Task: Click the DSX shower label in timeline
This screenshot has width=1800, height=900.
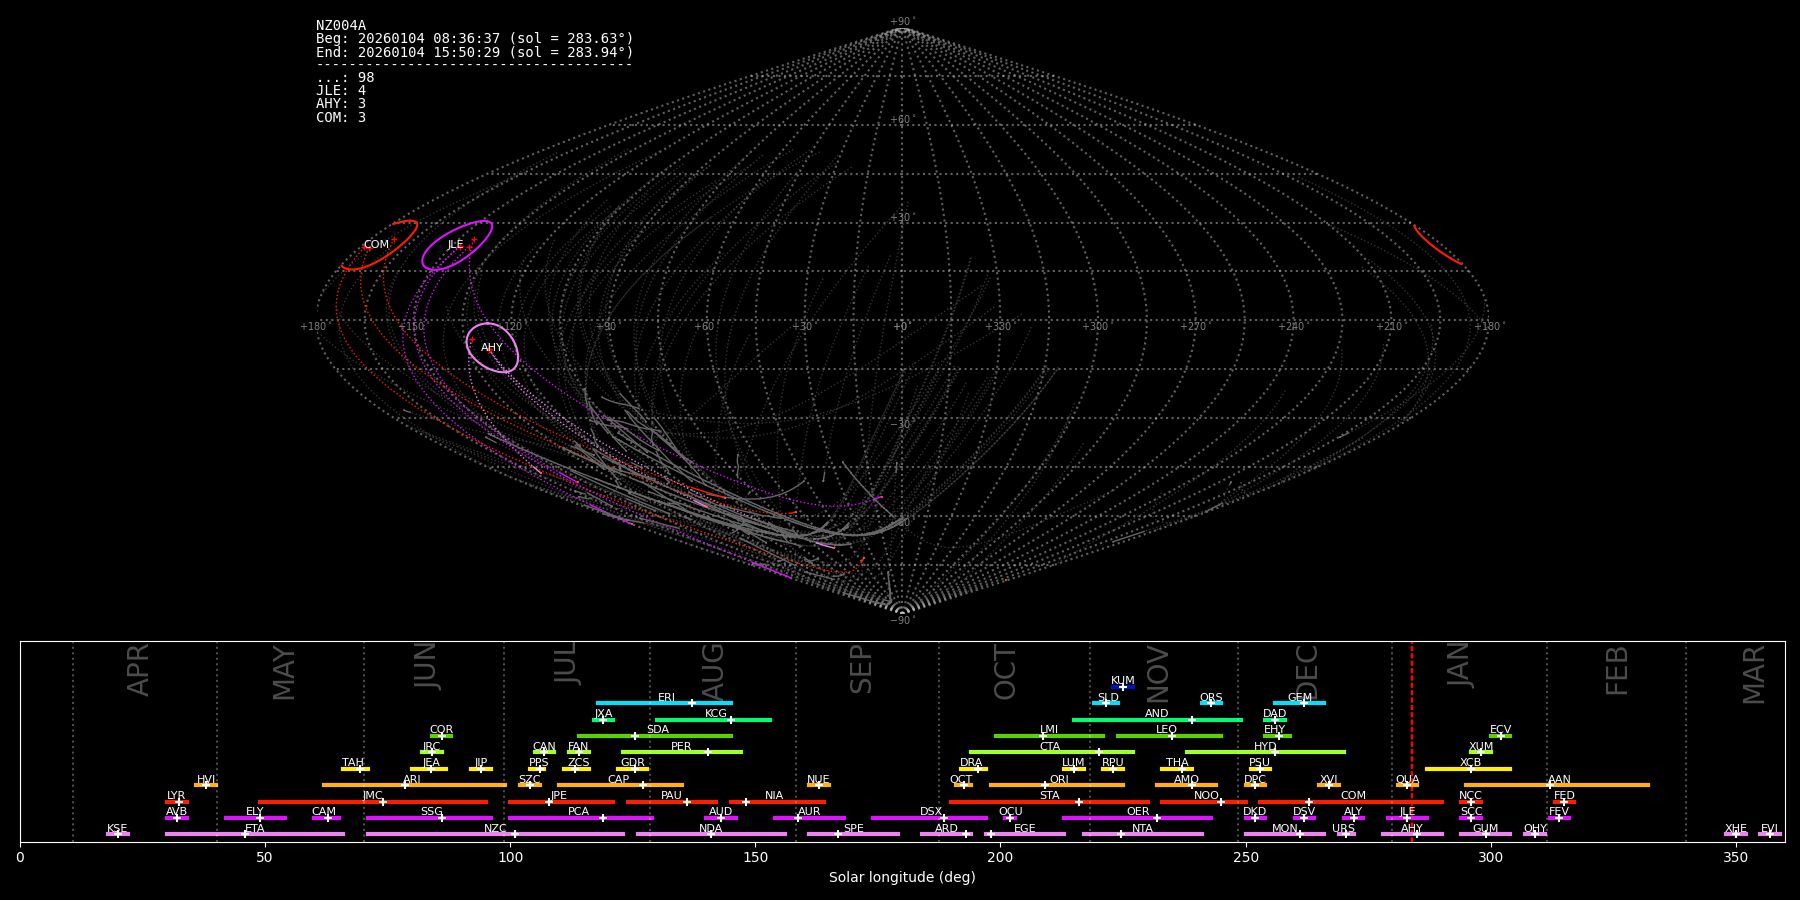Action: (x=931, y=812)
